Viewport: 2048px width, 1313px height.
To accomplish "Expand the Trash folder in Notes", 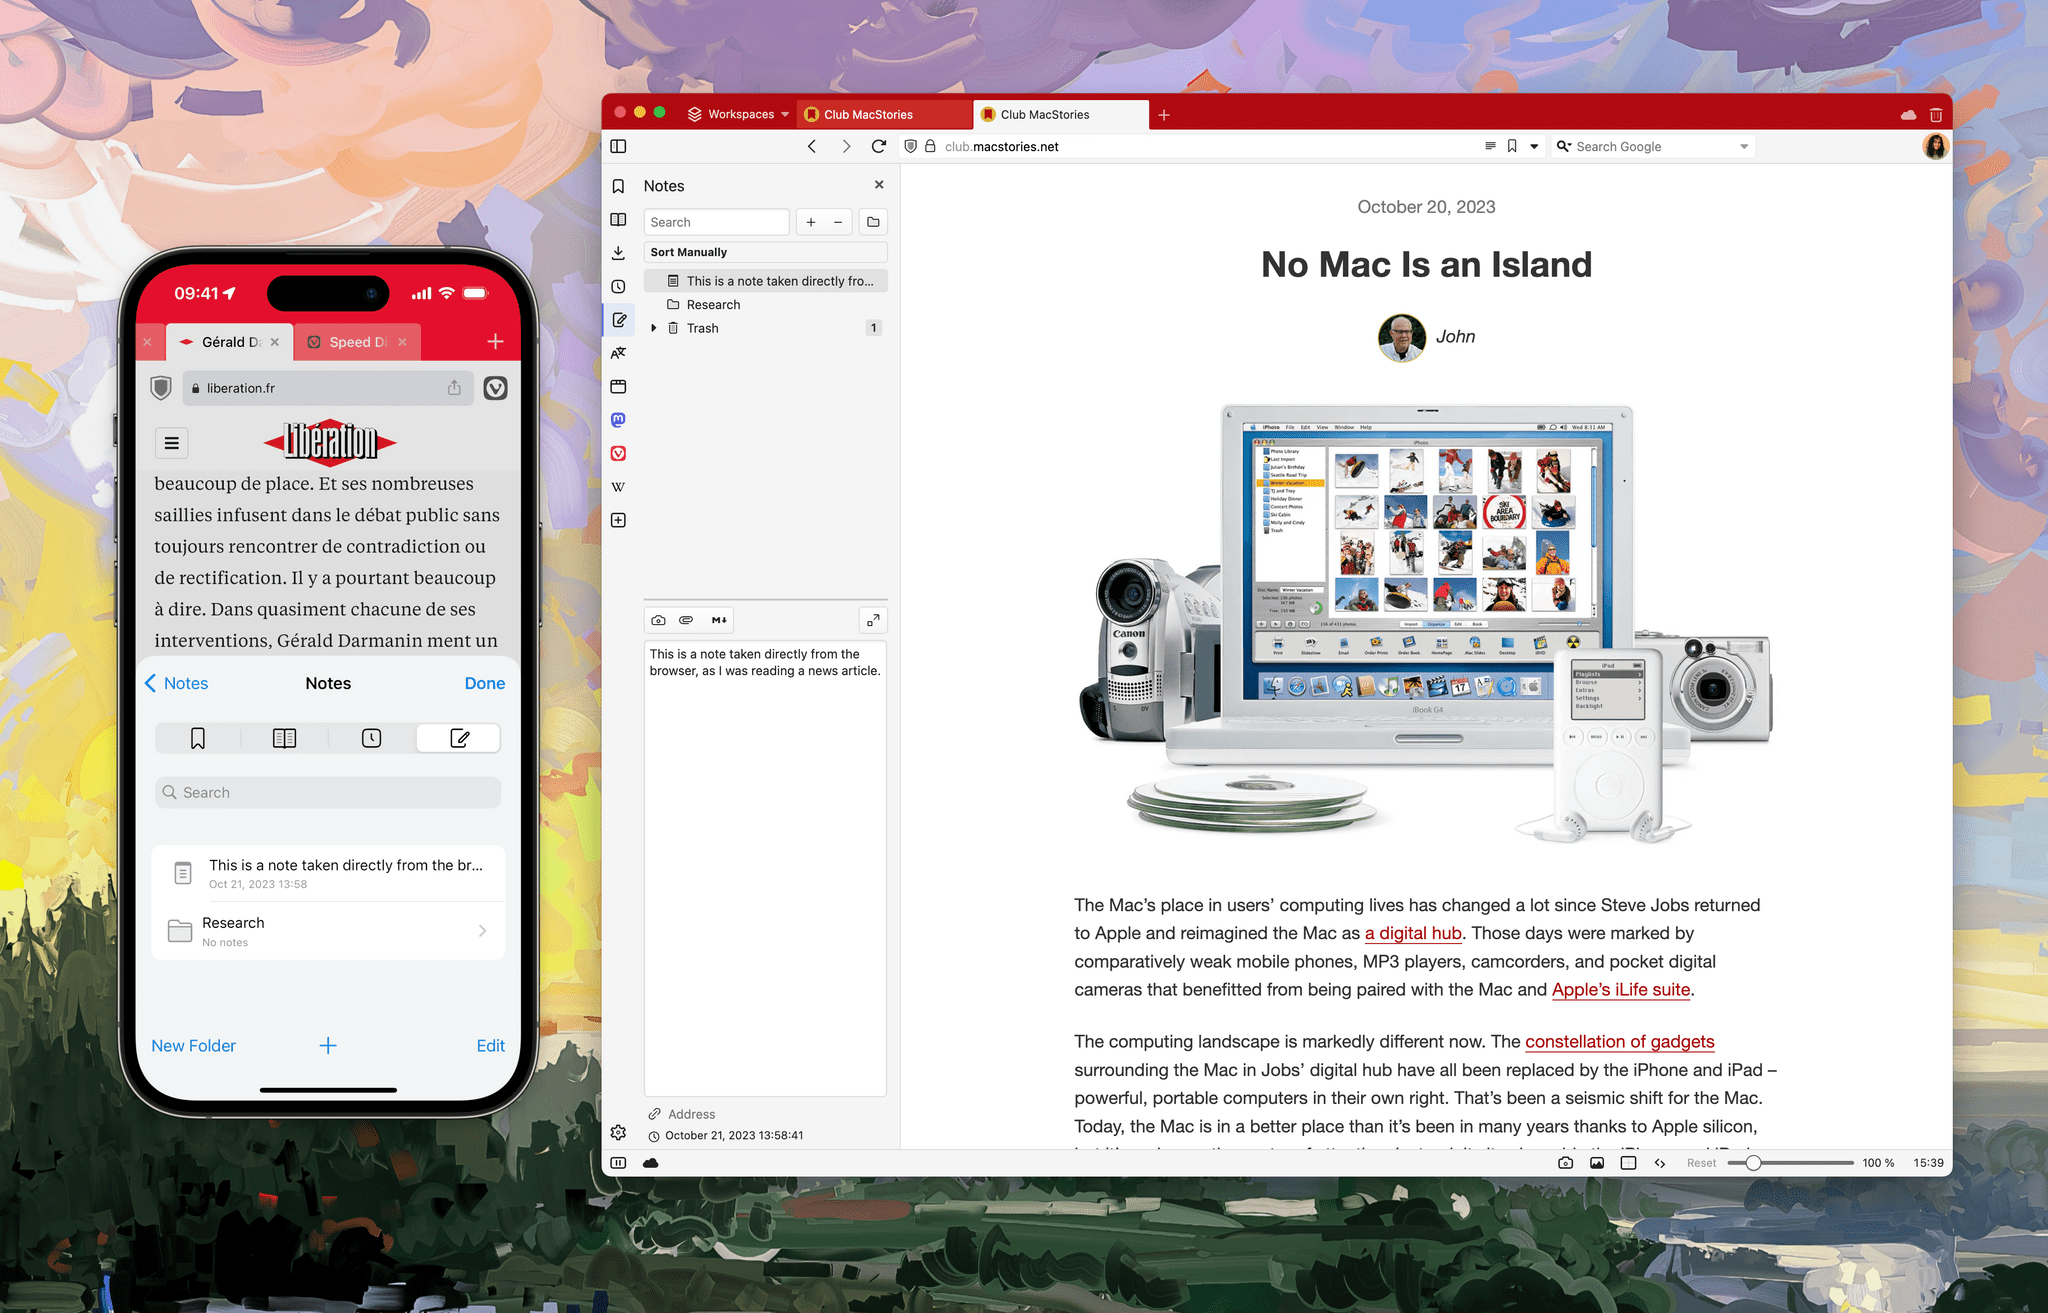I will [x=652, y=328].
